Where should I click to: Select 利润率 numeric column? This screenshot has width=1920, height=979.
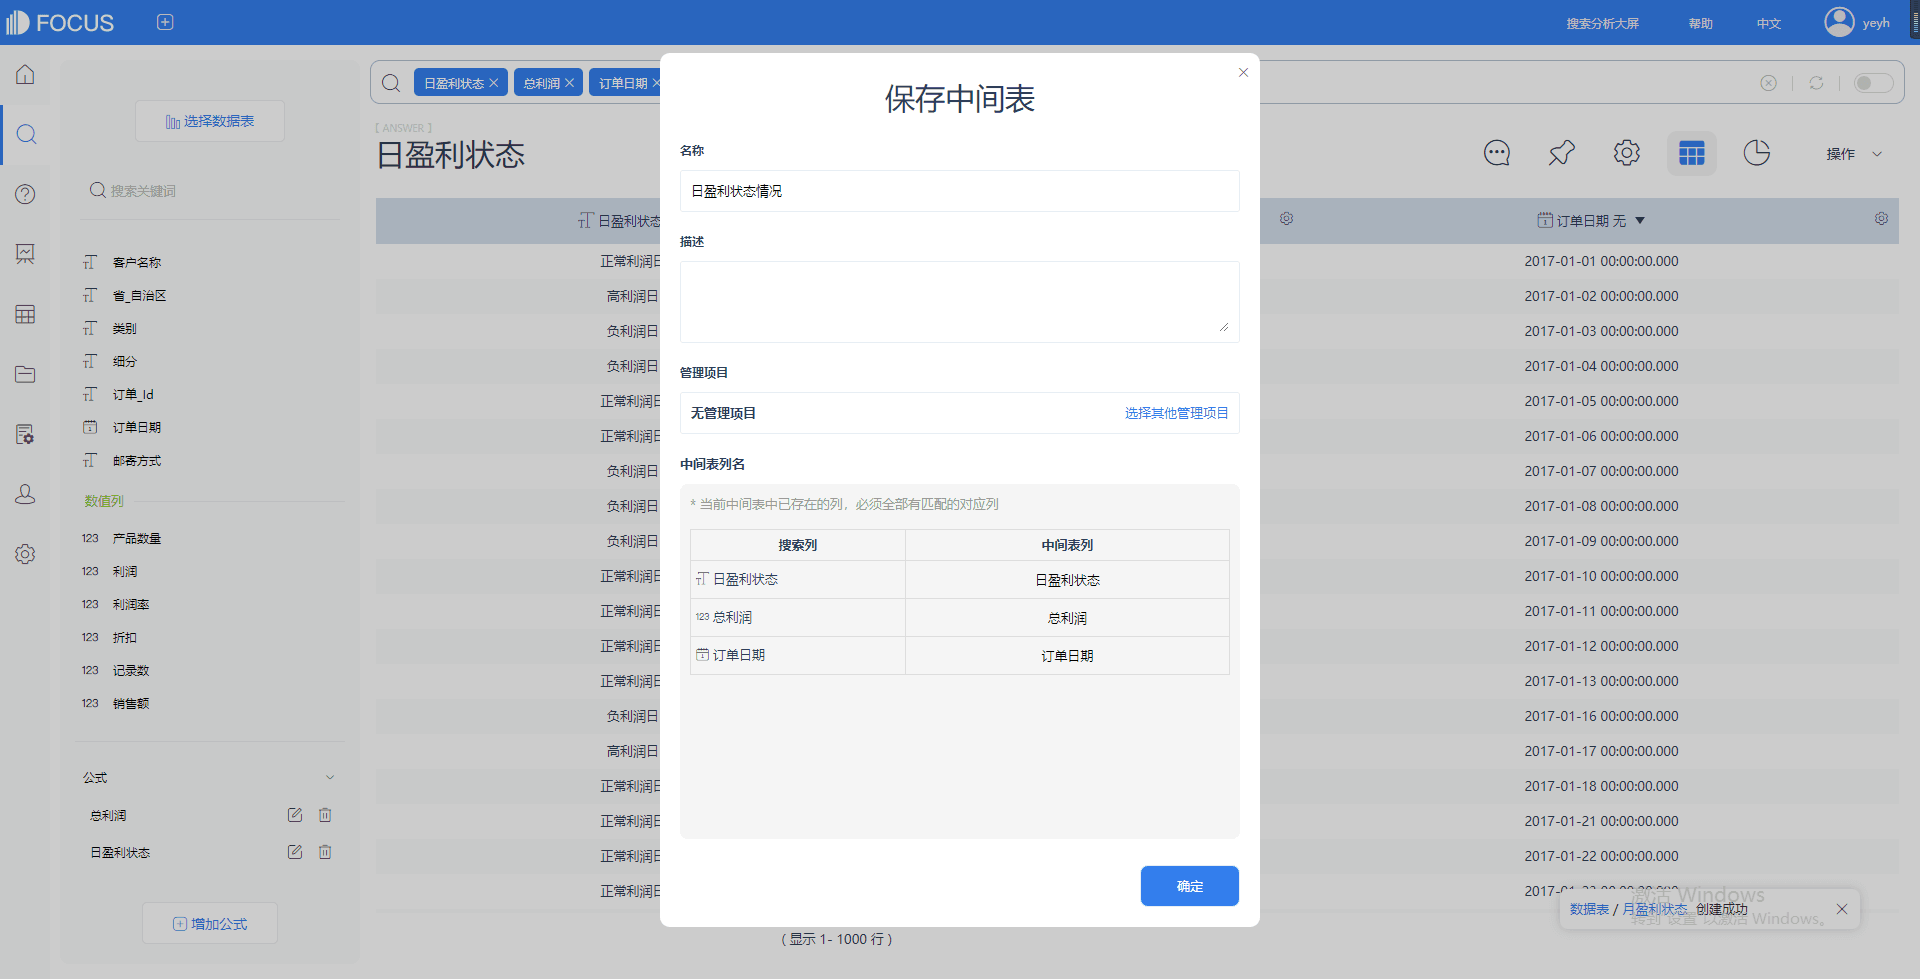(131, 604)
